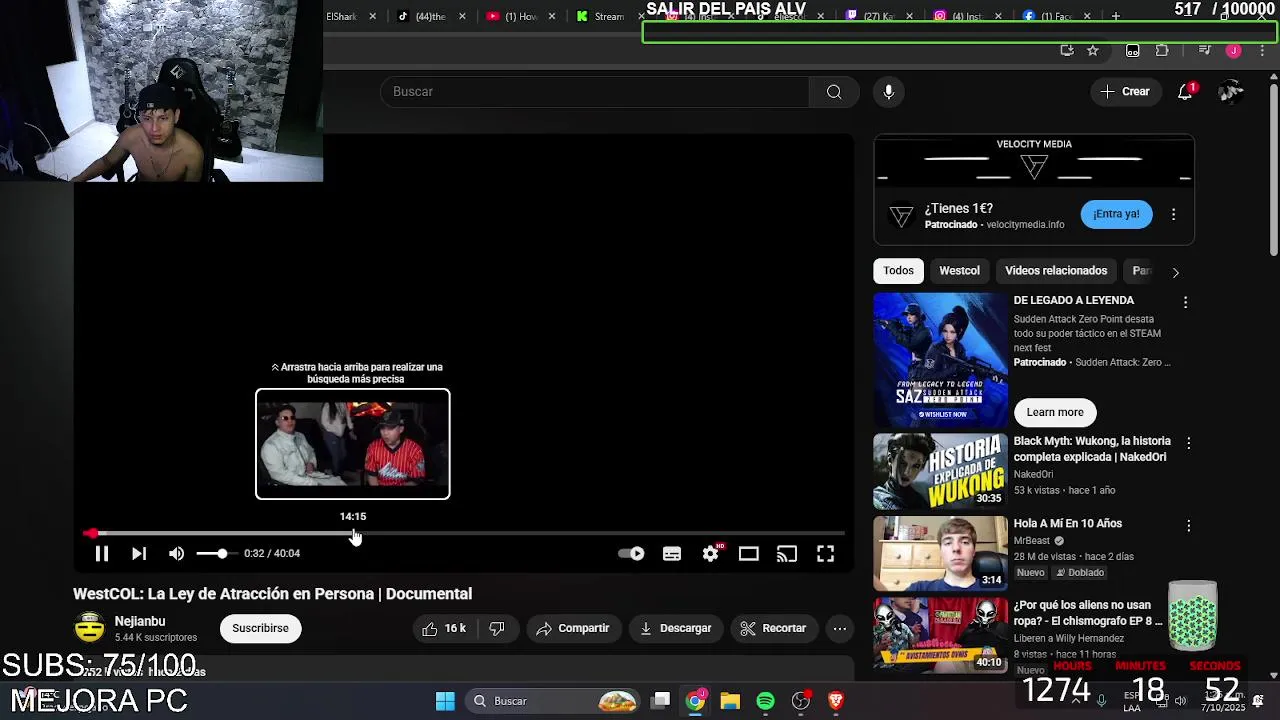Switch to the TikTok (44) tab
Viewport: 1280px width, 720px height.
pos(430,16)
